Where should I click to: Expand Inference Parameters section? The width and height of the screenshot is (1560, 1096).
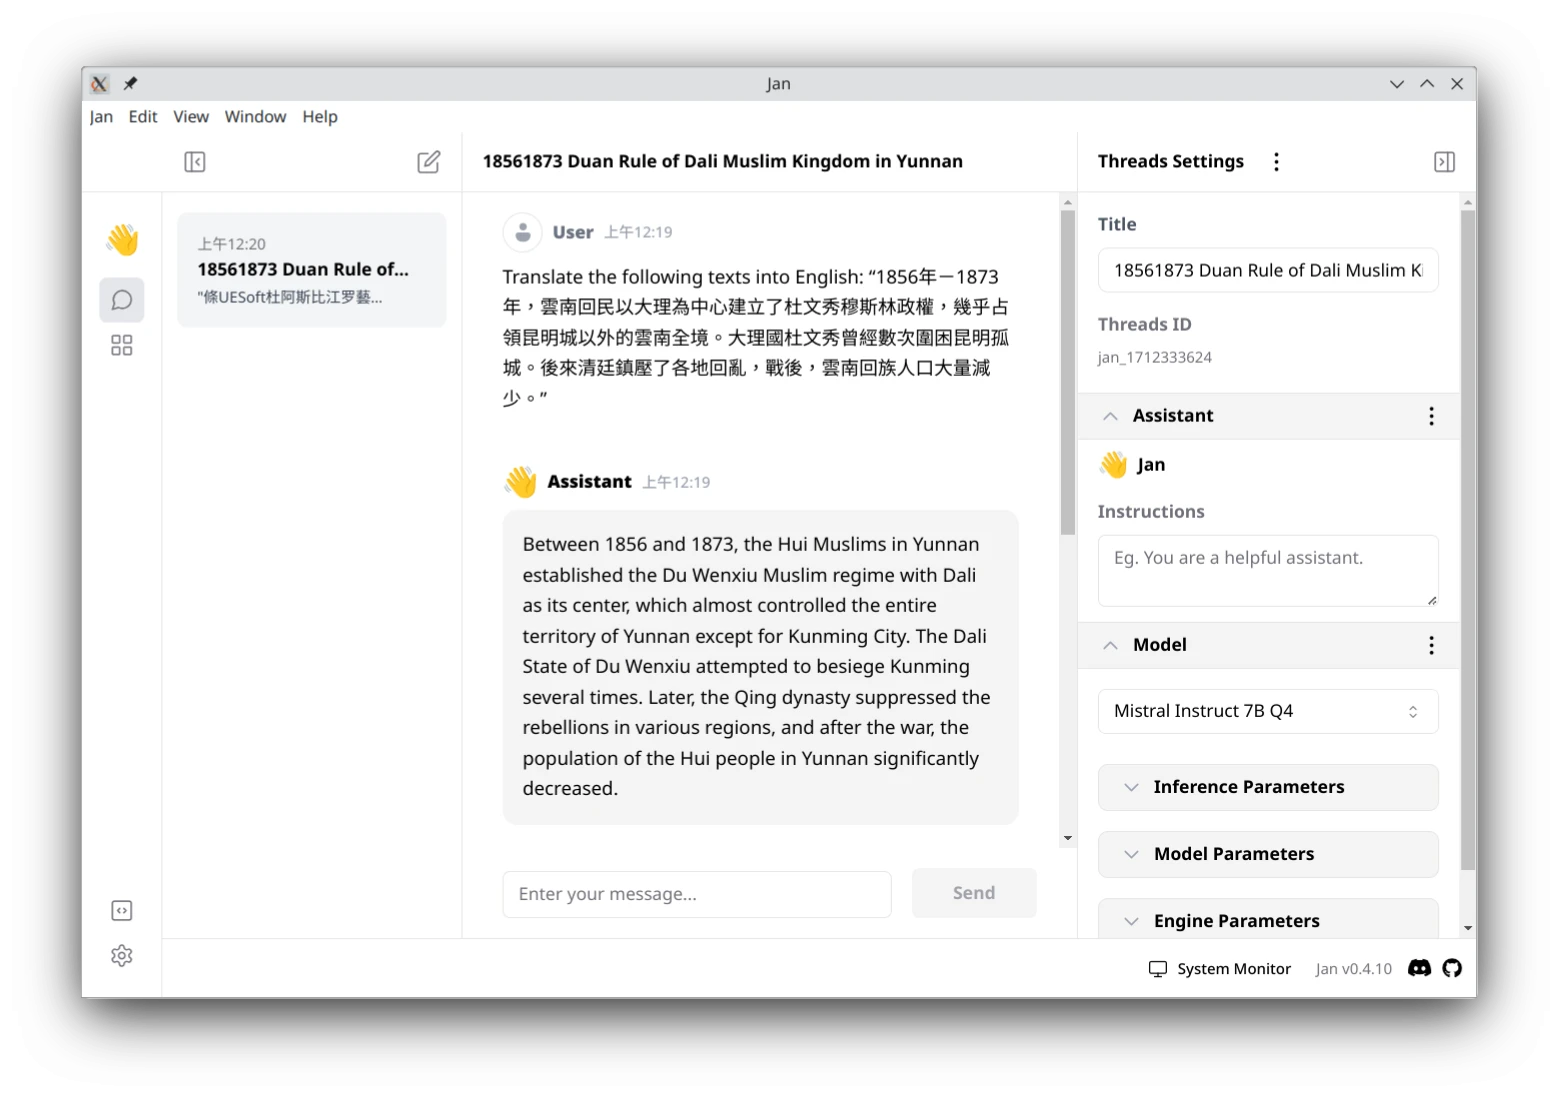pyautogui.click(x=1267, y=788)
